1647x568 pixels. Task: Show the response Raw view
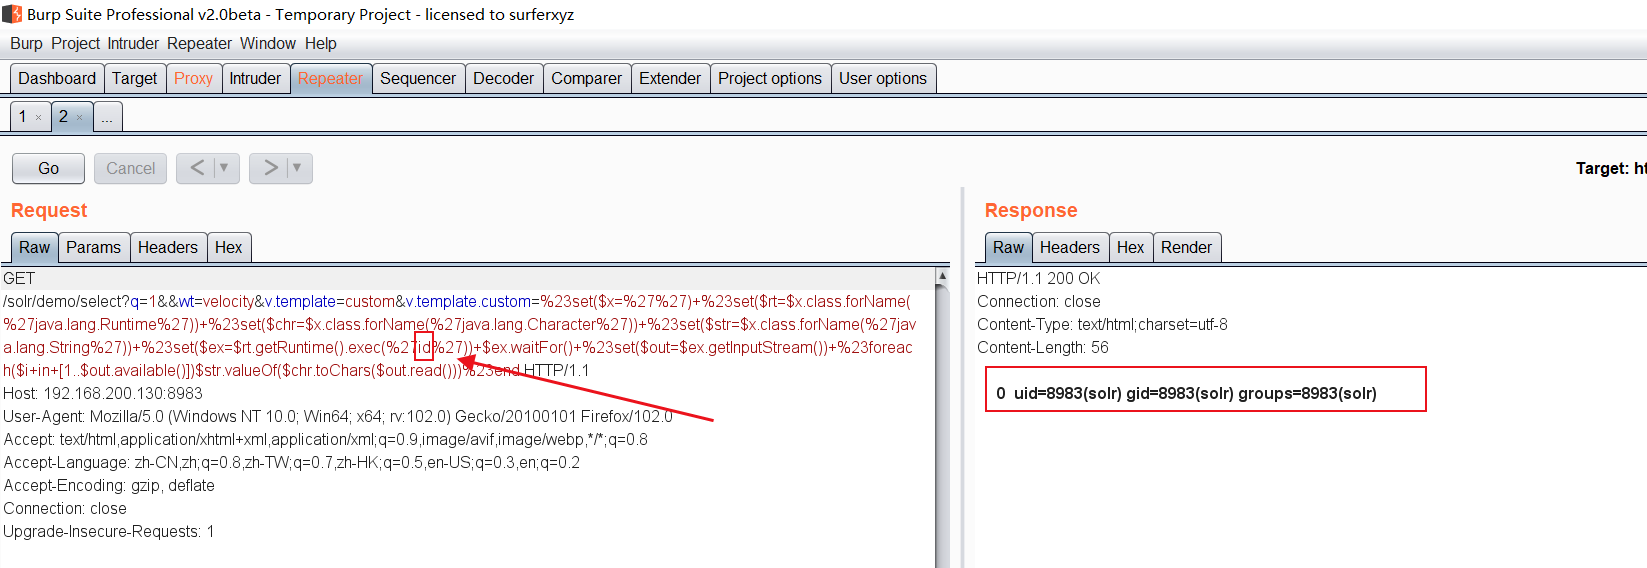1008,247
